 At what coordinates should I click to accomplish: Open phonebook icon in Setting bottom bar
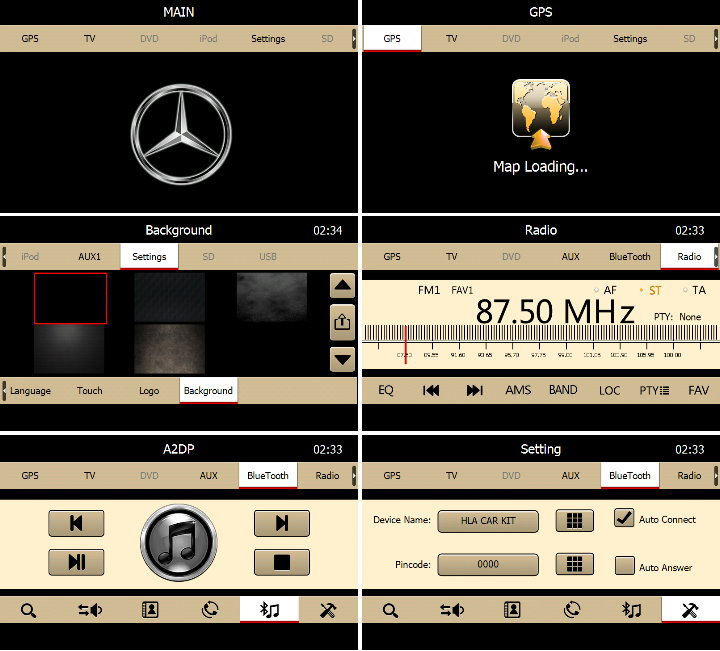512,610
